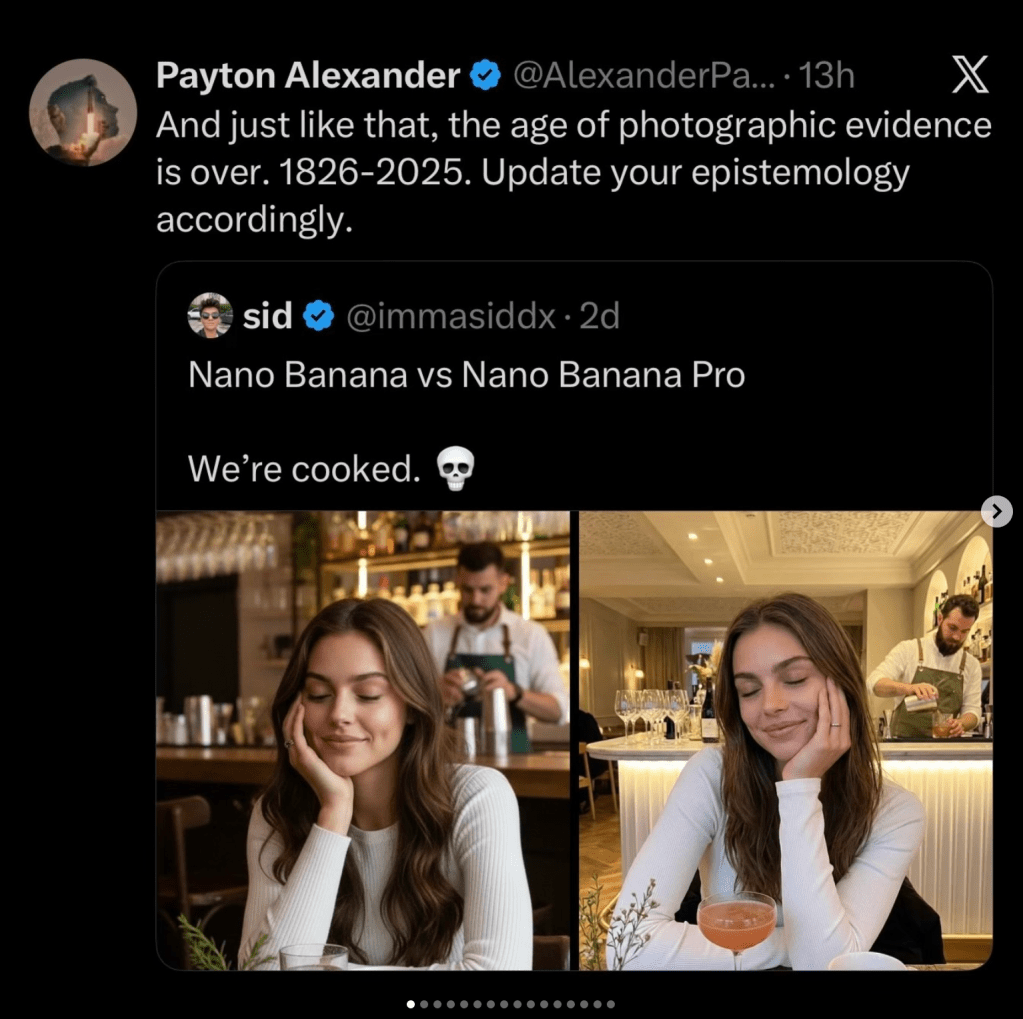1023x1019 pixels.
Task: Click the verified badge beside Payton Alexander
Action: point(485,75)
